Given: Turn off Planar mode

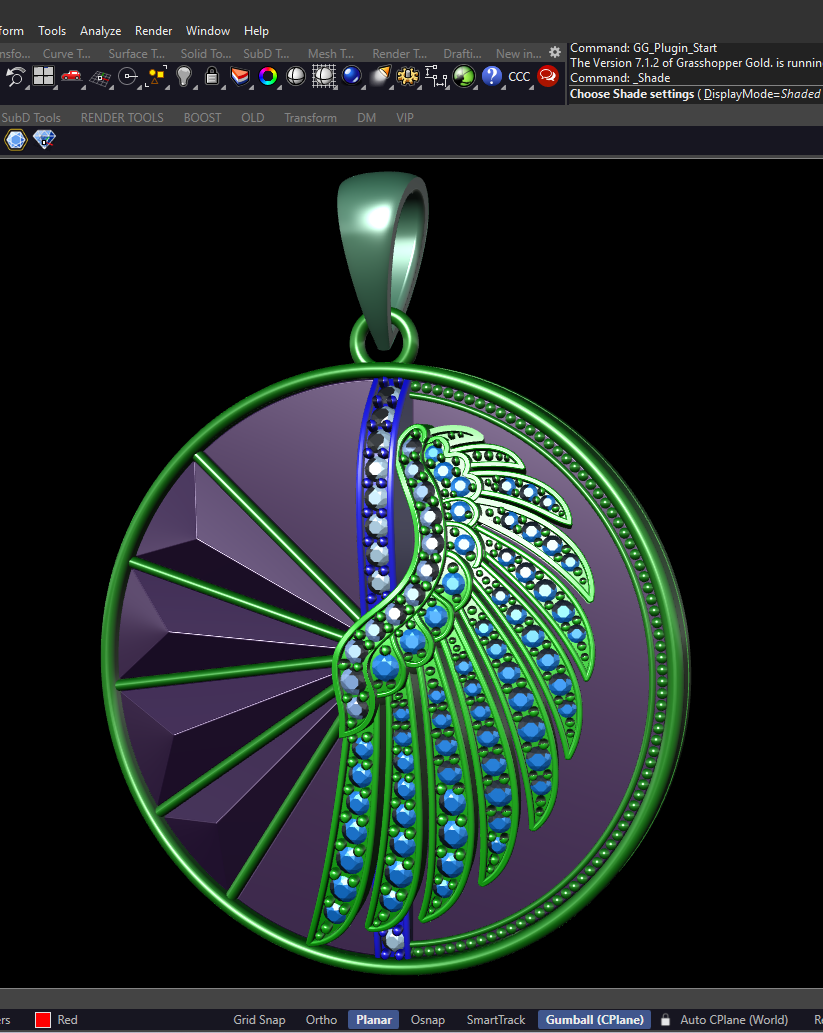Looking at the screenshot, I should click(373, 1019).
